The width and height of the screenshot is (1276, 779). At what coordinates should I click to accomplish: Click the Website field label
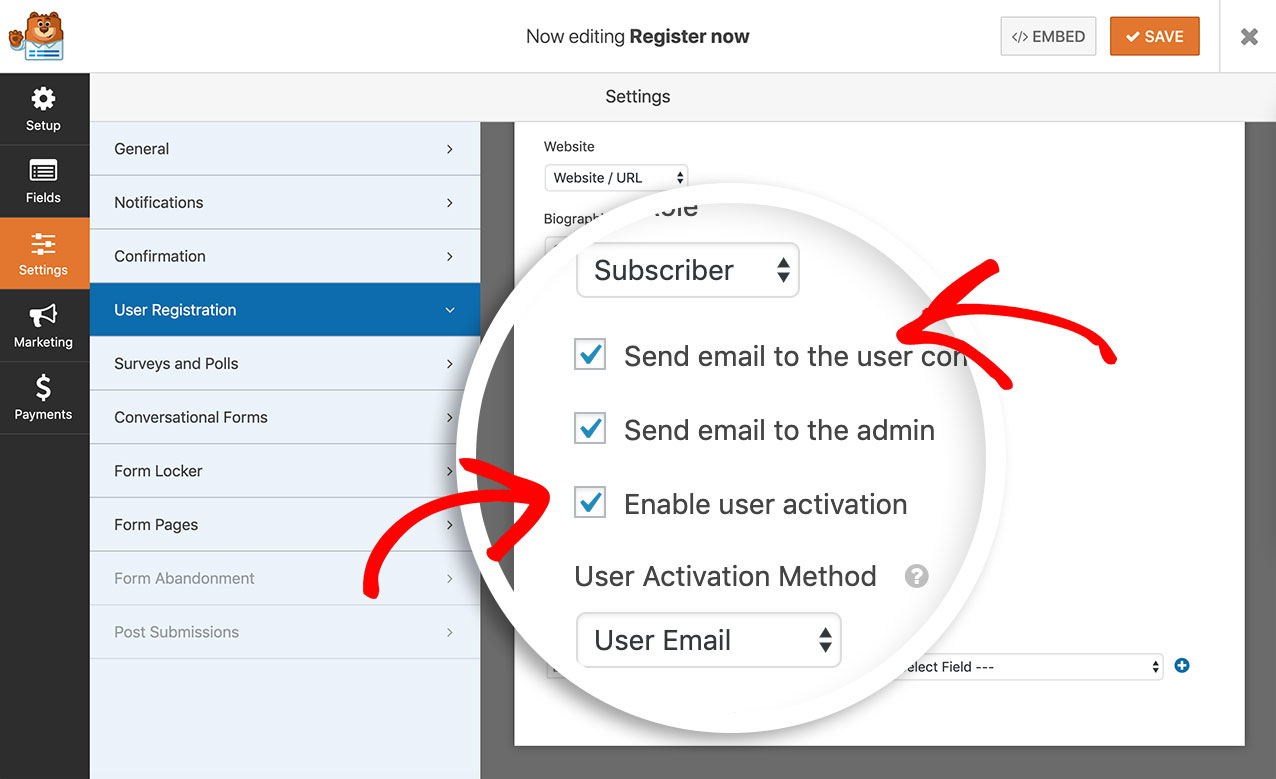pyautogui.click(x=569, y=146)
